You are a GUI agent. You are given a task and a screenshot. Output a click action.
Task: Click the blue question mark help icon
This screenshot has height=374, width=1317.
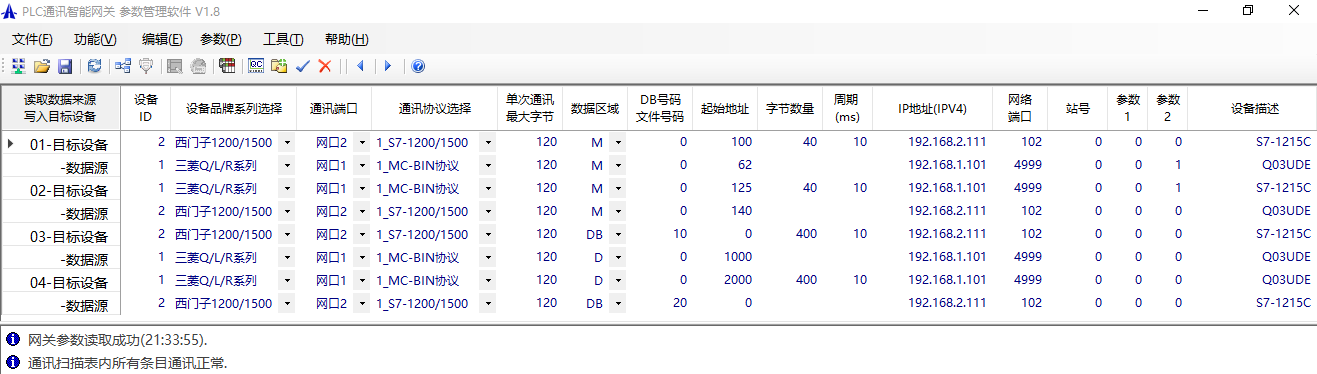418,66
